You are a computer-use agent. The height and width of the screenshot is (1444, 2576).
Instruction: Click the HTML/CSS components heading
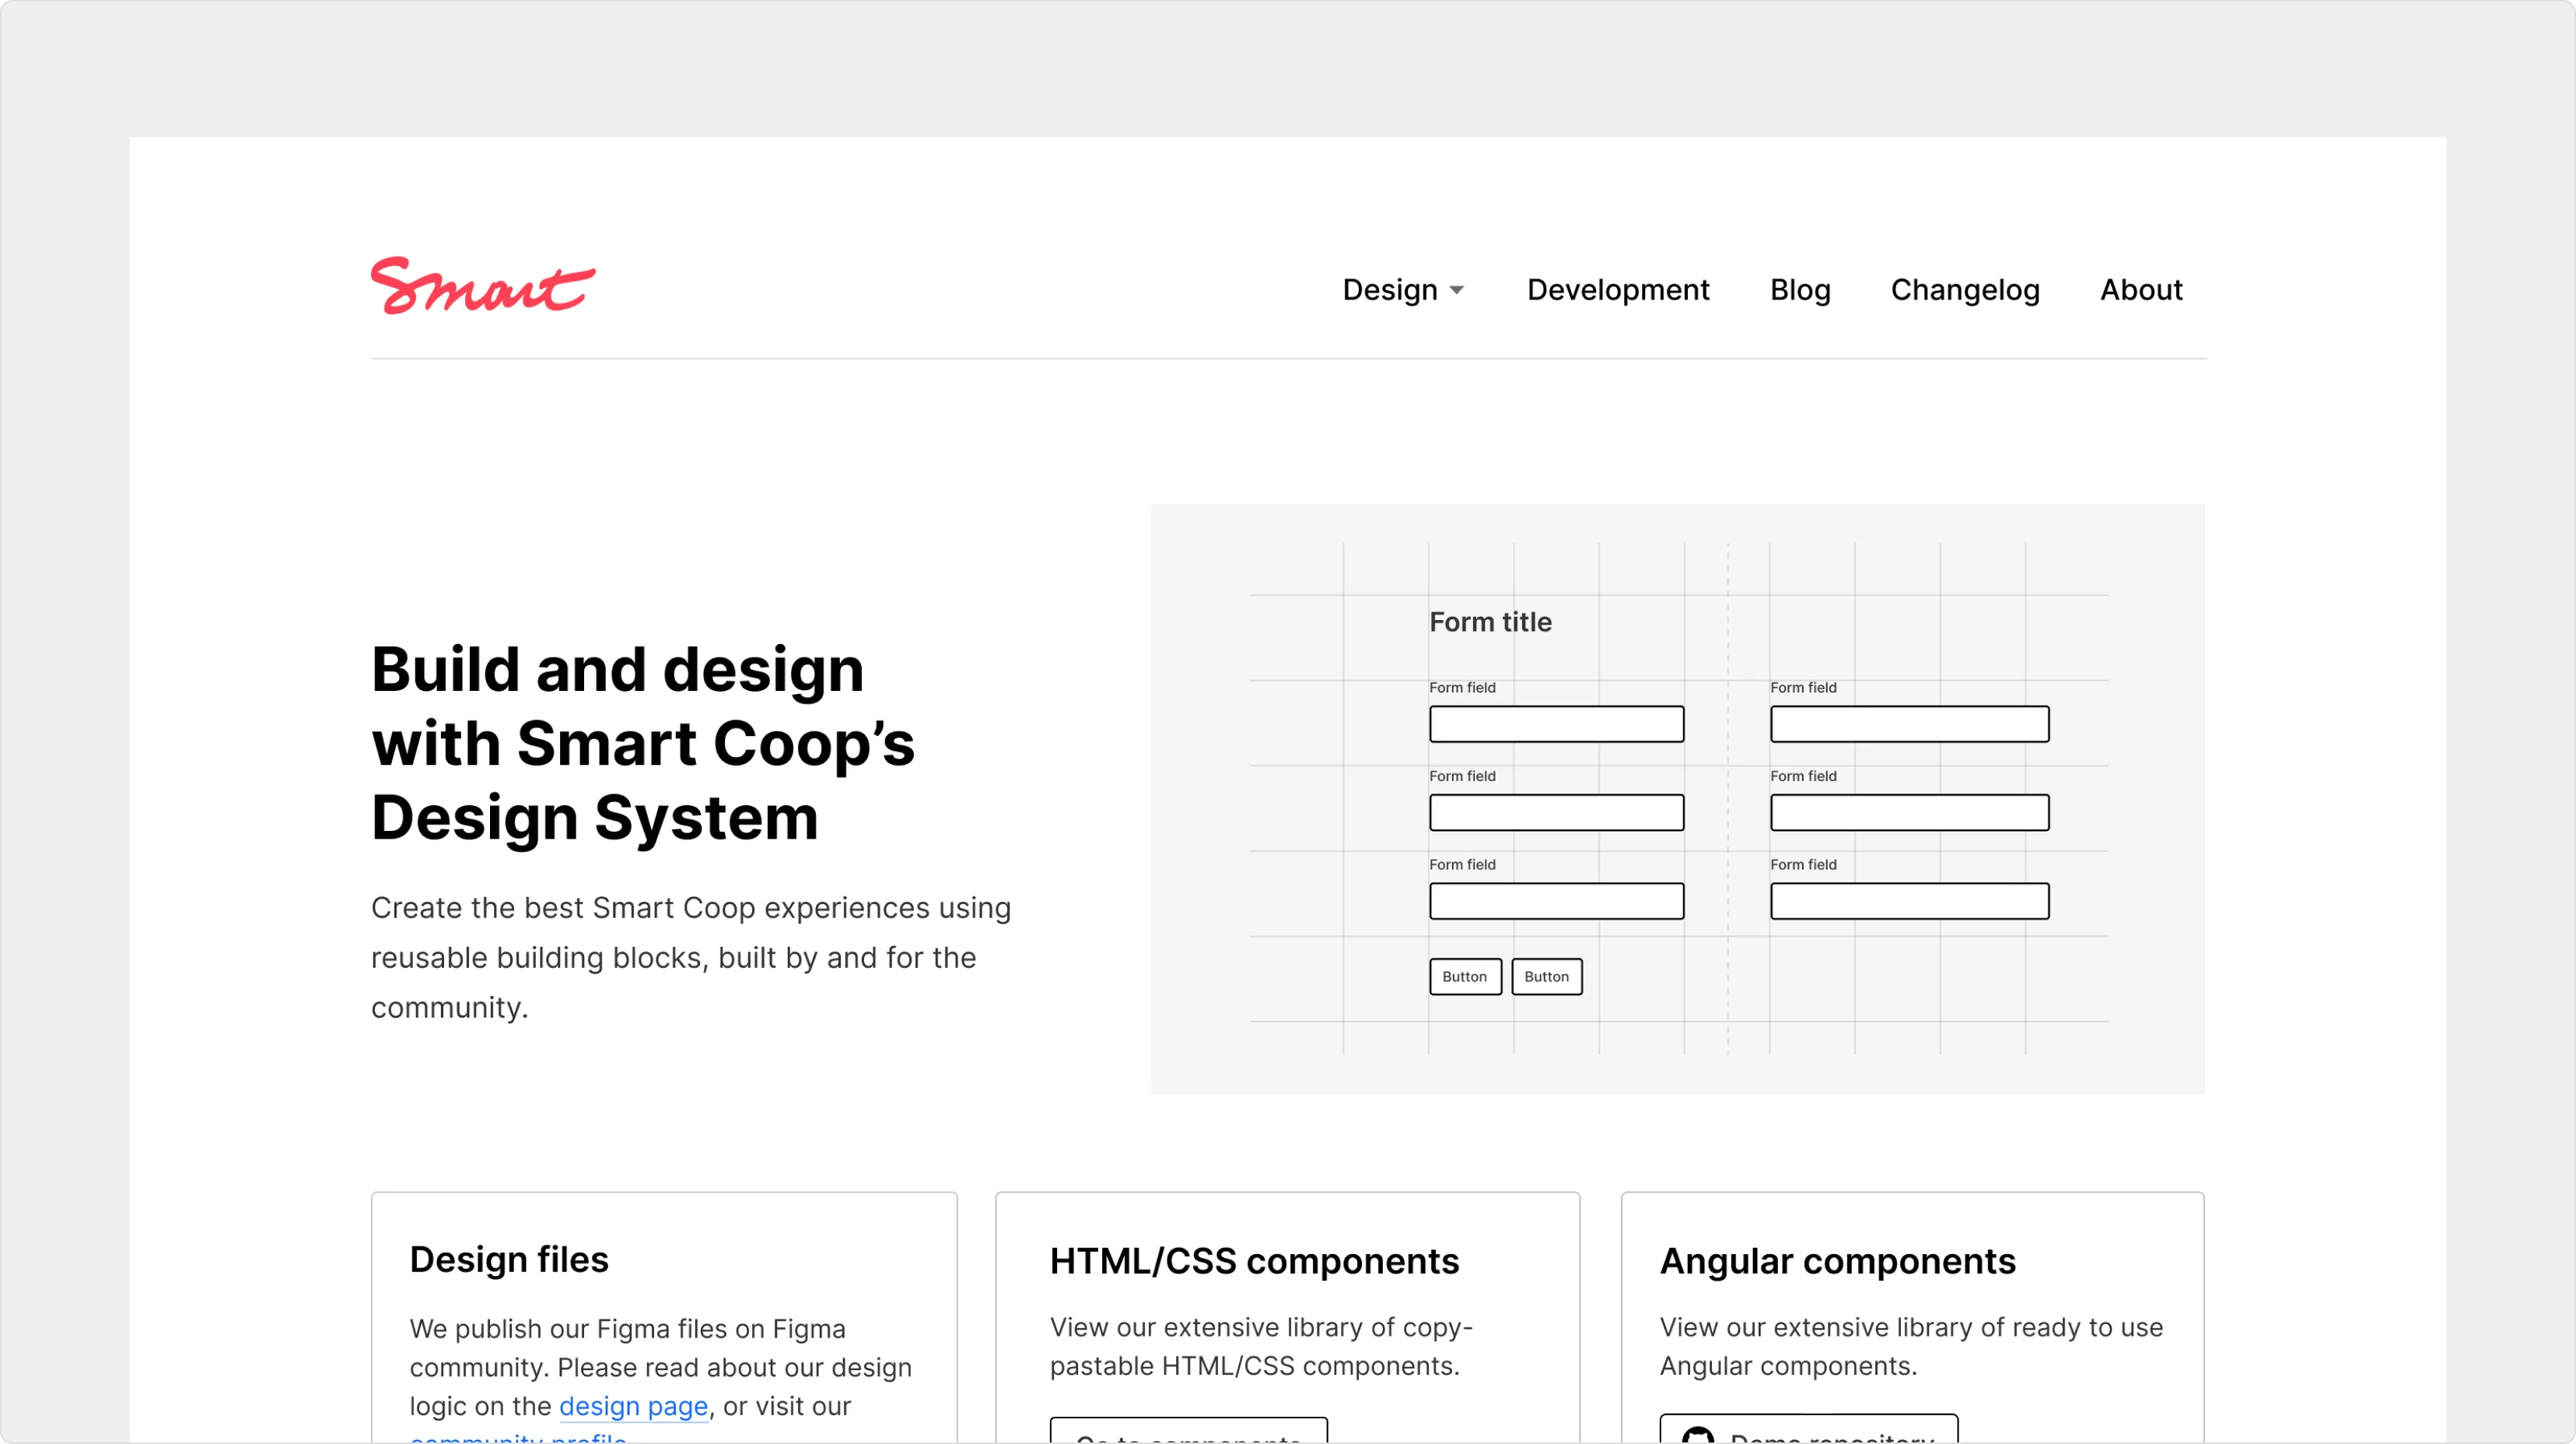click(x=1254, y=1262)
